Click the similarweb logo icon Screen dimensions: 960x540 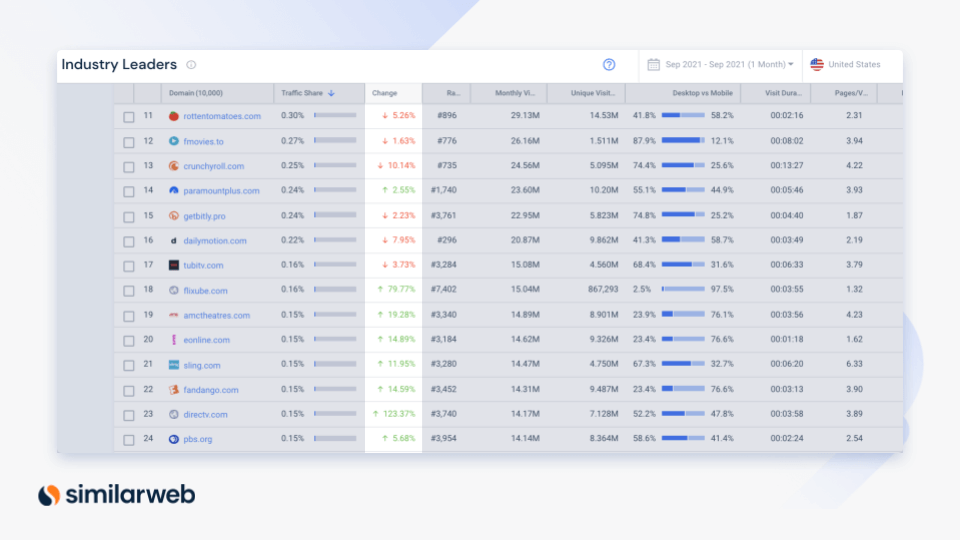pos(49,495)
